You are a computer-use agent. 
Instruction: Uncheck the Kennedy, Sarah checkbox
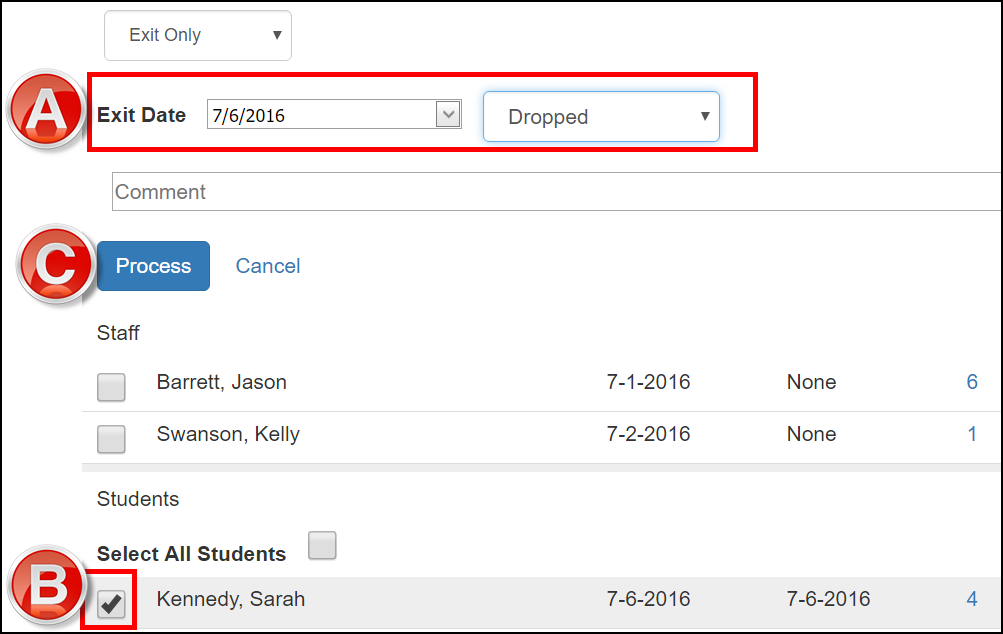(111, 604)
